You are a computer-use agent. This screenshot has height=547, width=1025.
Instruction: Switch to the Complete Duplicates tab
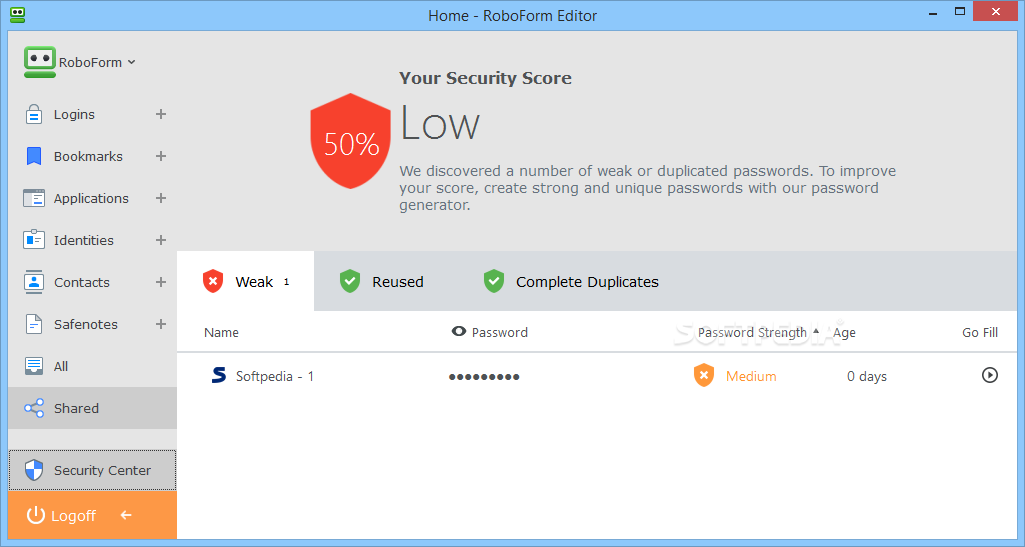[x=571, y=281]
